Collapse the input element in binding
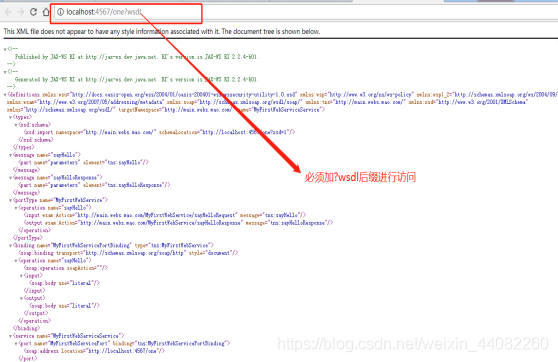This screenshot has height=362, width=558. point(21,276)
